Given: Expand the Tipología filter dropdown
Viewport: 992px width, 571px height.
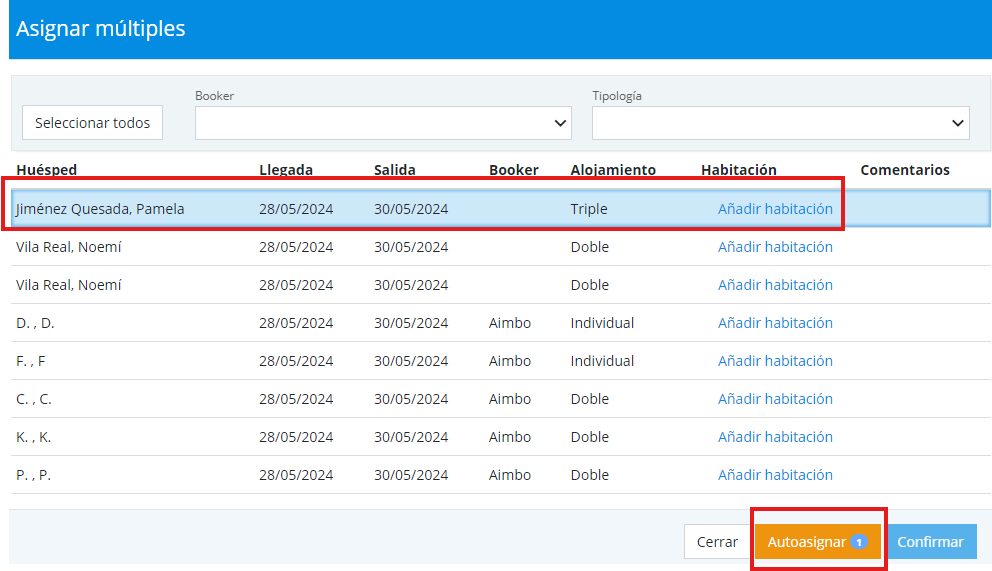Looking at the screenshot, I should coord(780,123).
